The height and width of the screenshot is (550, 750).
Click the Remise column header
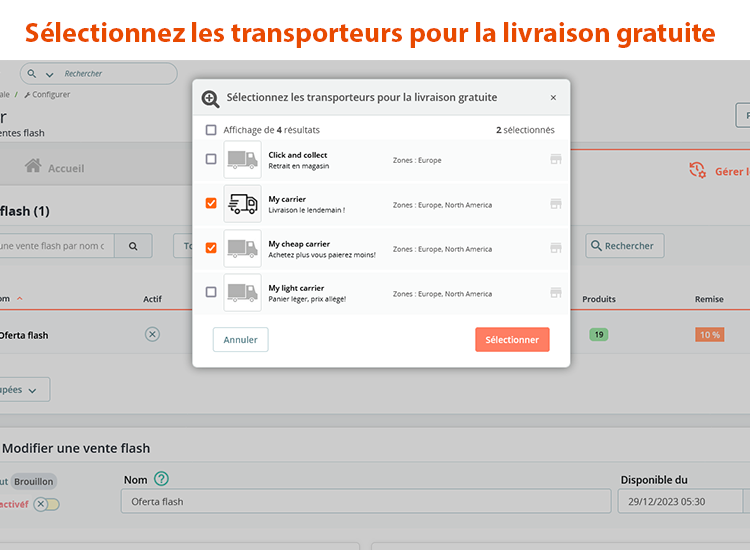pyautogui.click(x=709, y=299)
